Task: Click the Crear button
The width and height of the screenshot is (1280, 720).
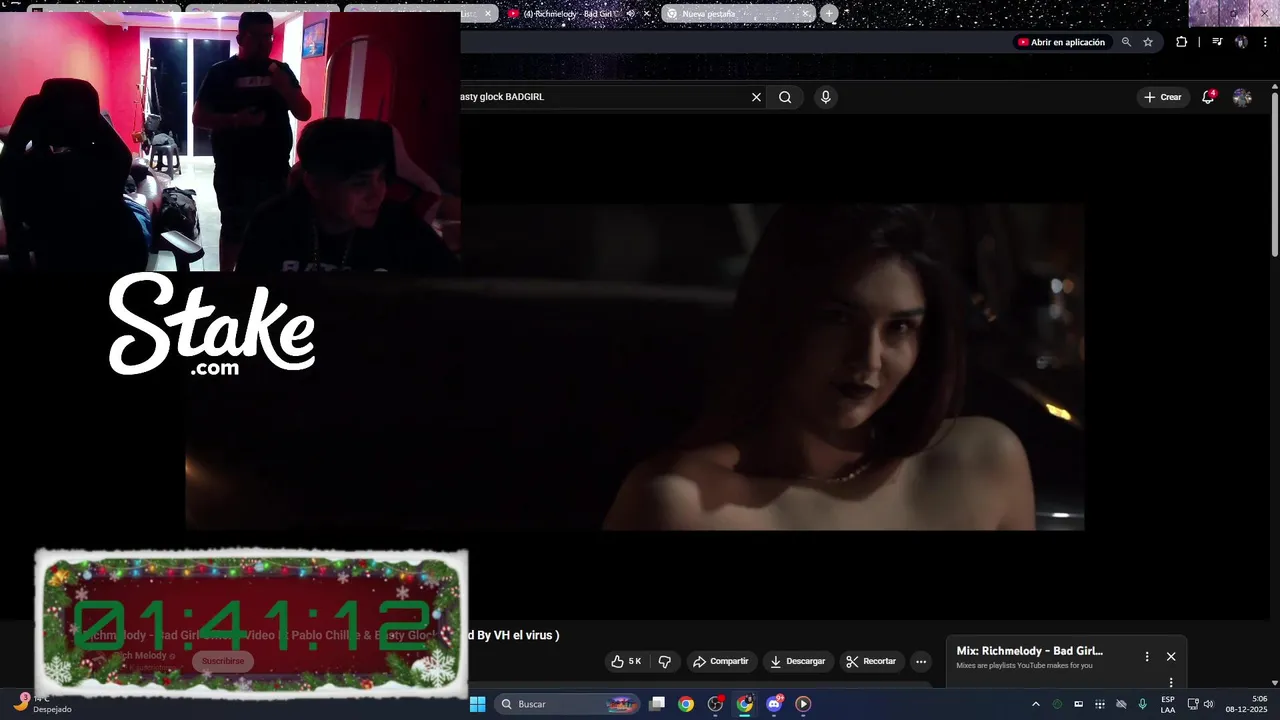Action: click(x=1163, y=97)
